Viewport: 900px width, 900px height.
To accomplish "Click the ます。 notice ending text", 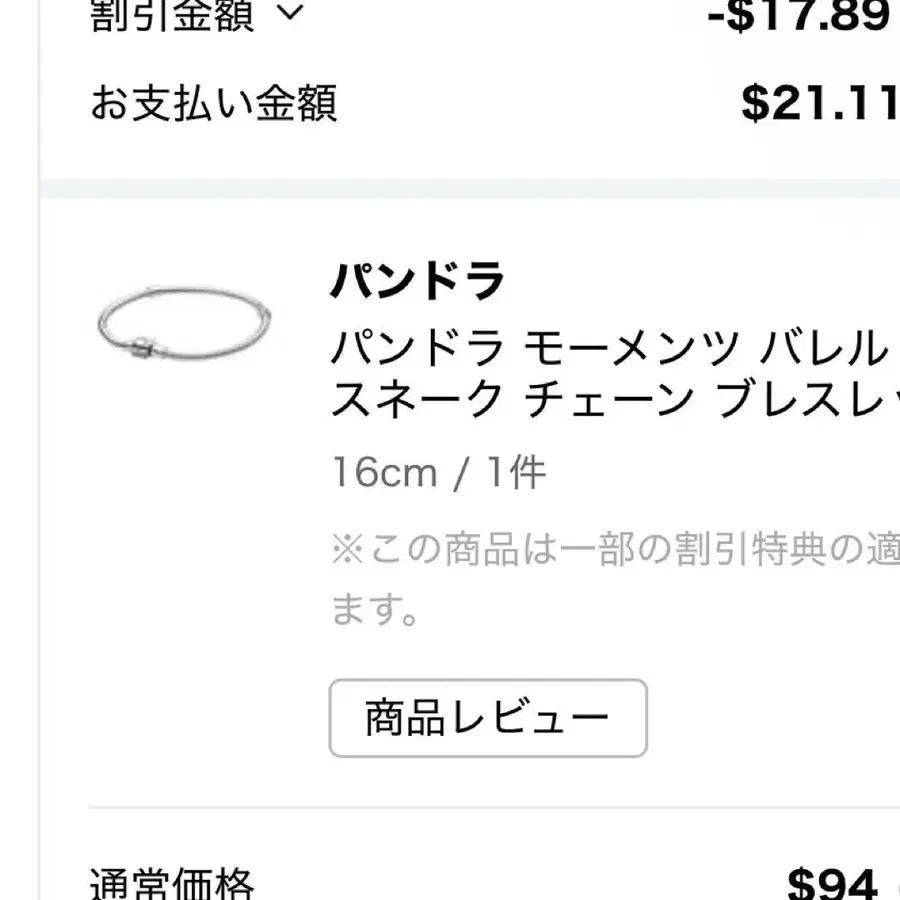I will [x=375, y=608].
